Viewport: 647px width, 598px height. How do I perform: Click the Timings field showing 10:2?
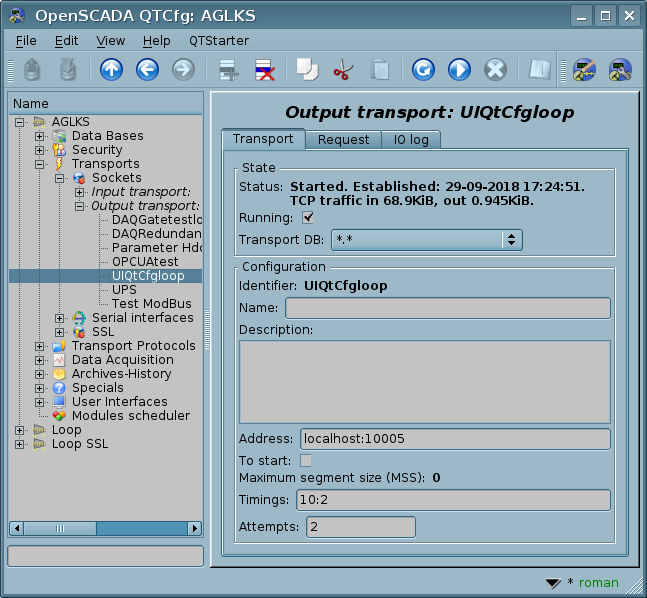[453, 500]
